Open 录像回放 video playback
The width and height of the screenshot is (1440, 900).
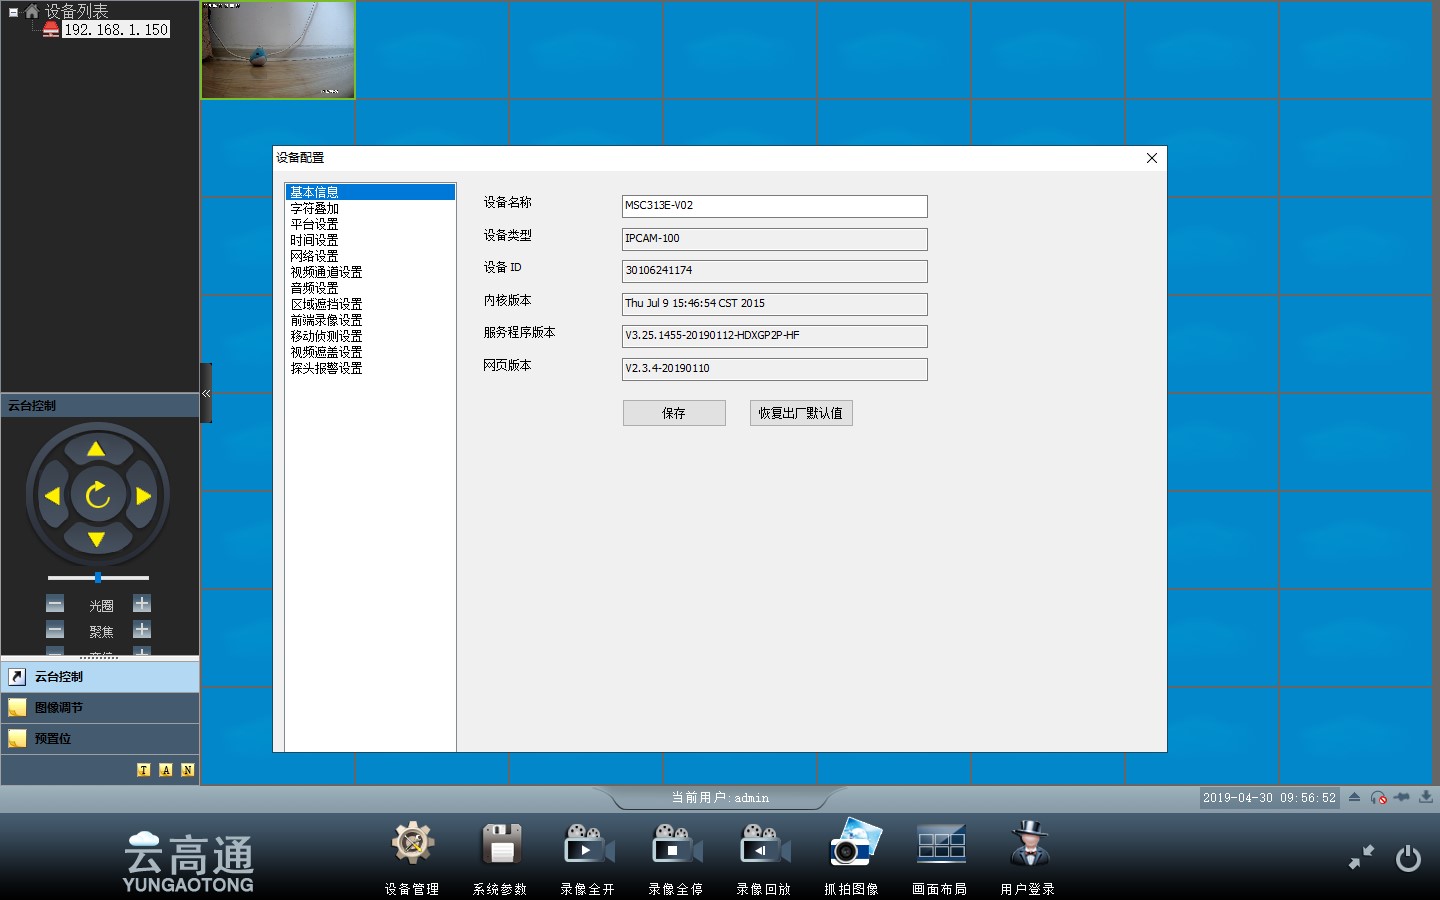[763, 857]
